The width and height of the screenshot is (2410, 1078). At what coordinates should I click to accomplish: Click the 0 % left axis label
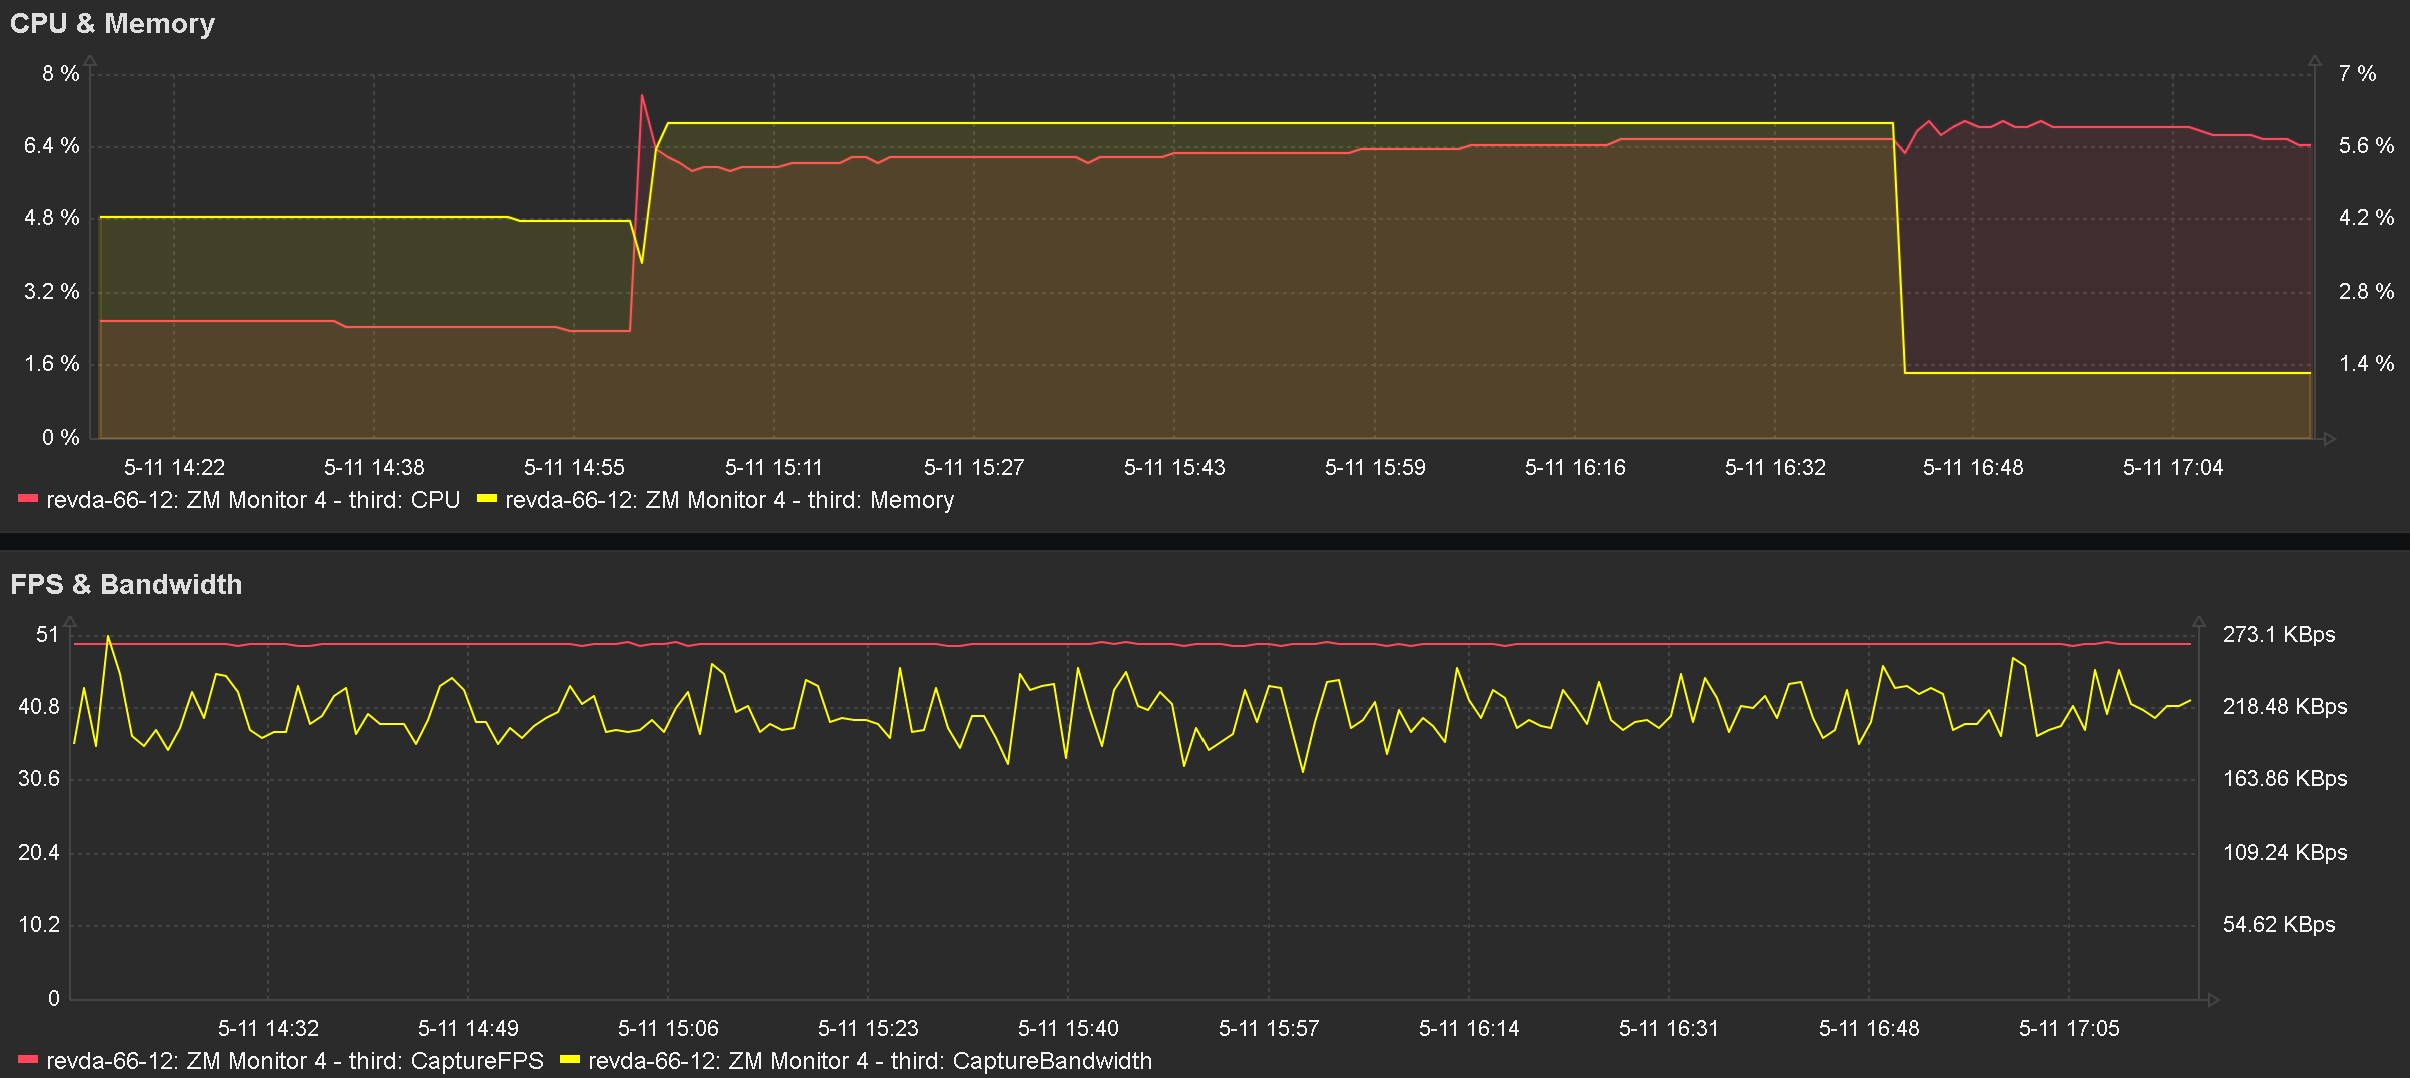pyautogui.click(x=60, y=438)
